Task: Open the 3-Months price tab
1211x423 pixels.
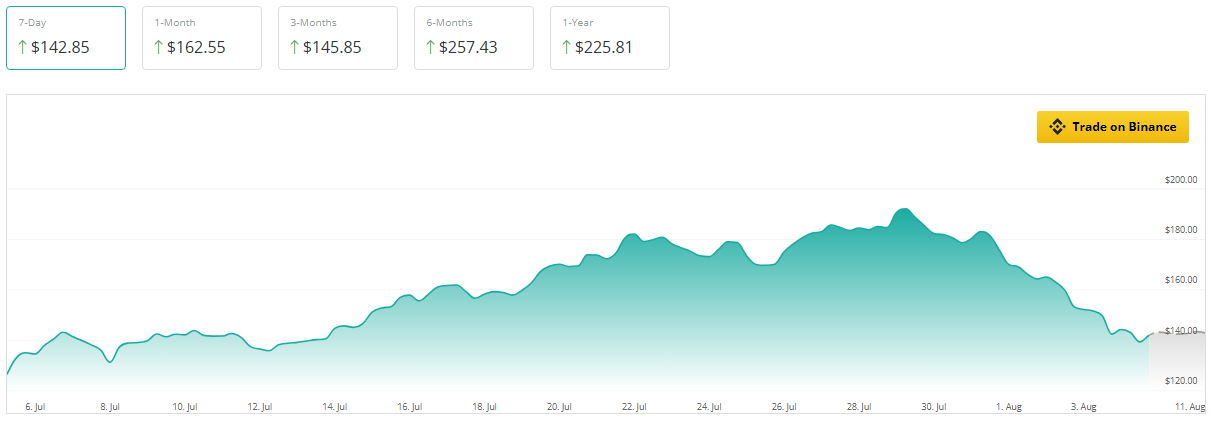Action: click(x=338, y=38)
